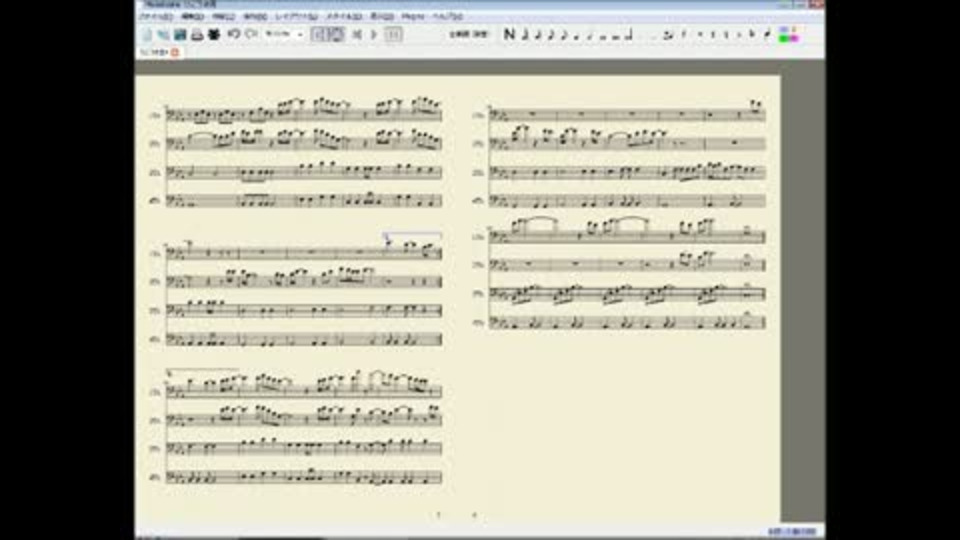Image resolution: width=960 pixels, height=540 pixels.
Task: Select the half note duration icon
Action: [590, 35]
